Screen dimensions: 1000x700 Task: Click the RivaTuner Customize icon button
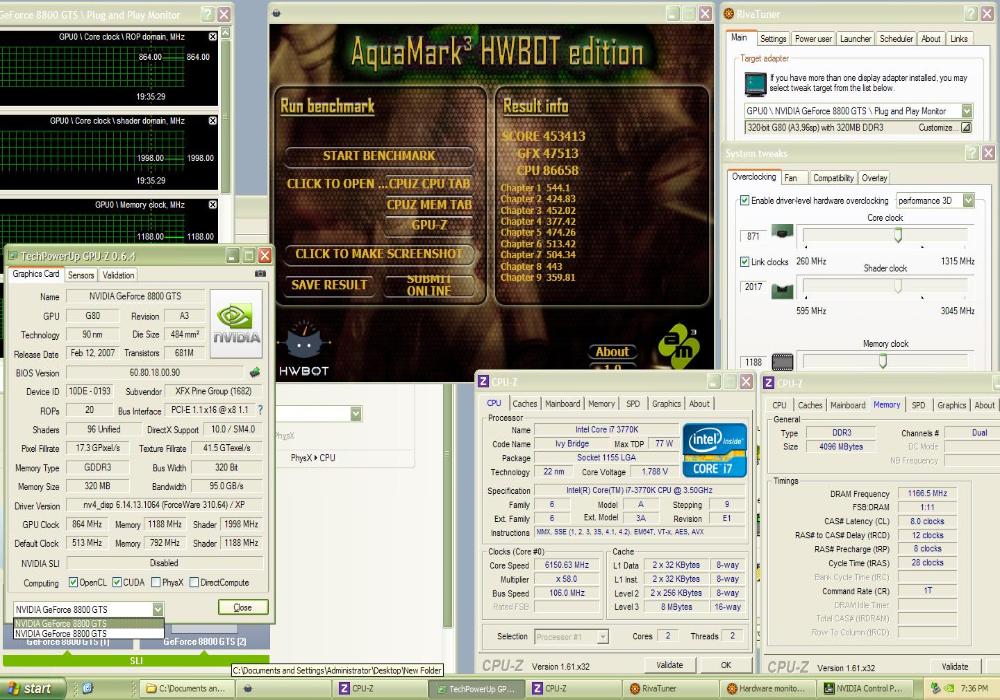(966, 128)
